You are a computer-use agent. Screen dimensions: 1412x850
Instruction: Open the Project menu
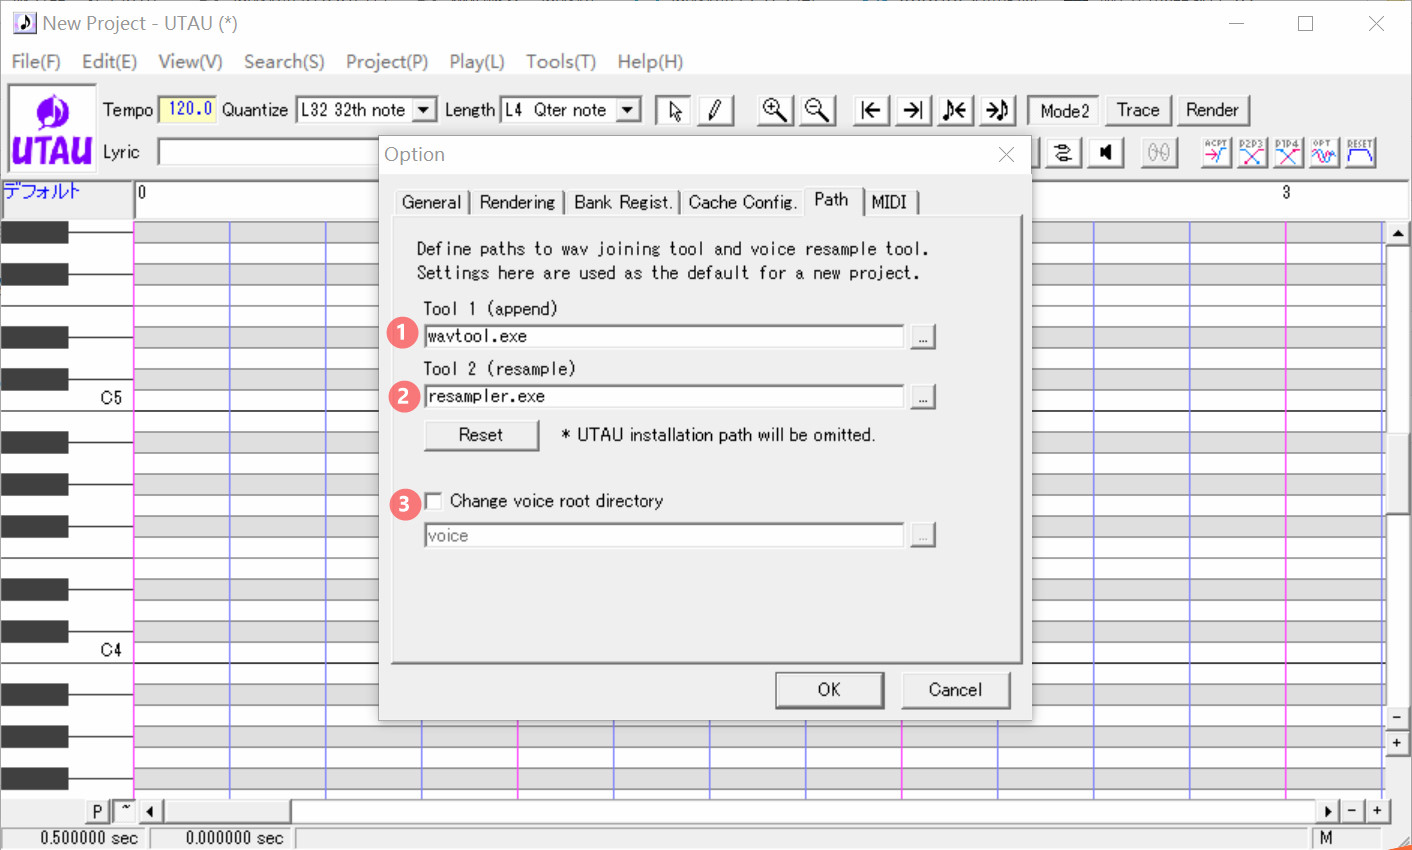pyautogui.click(x=387, y=62)
